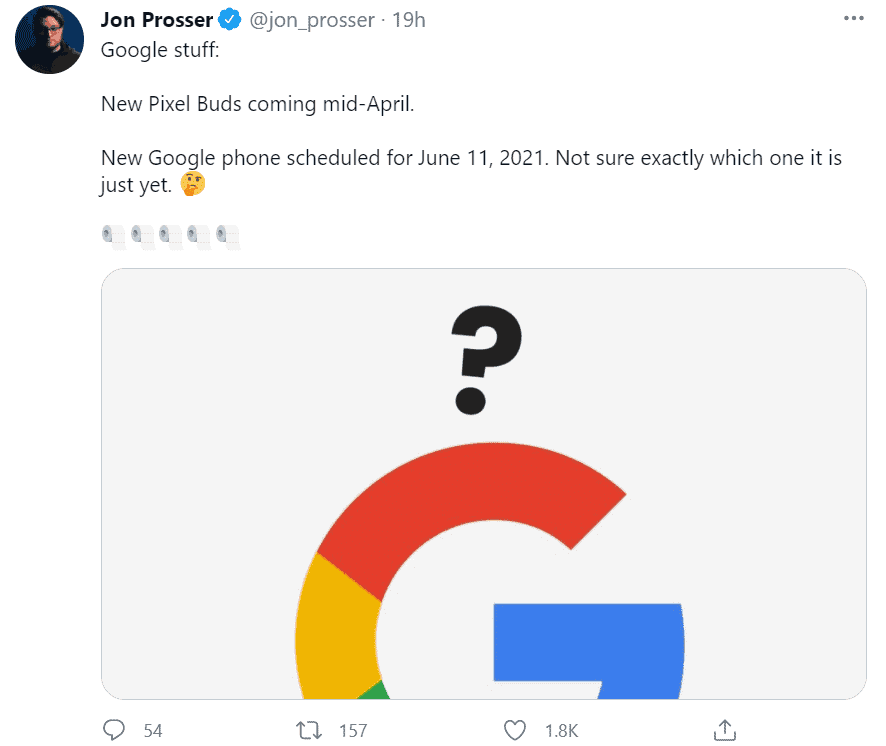
Task: Click the red arc of Google logo
Action: [463, 492]
